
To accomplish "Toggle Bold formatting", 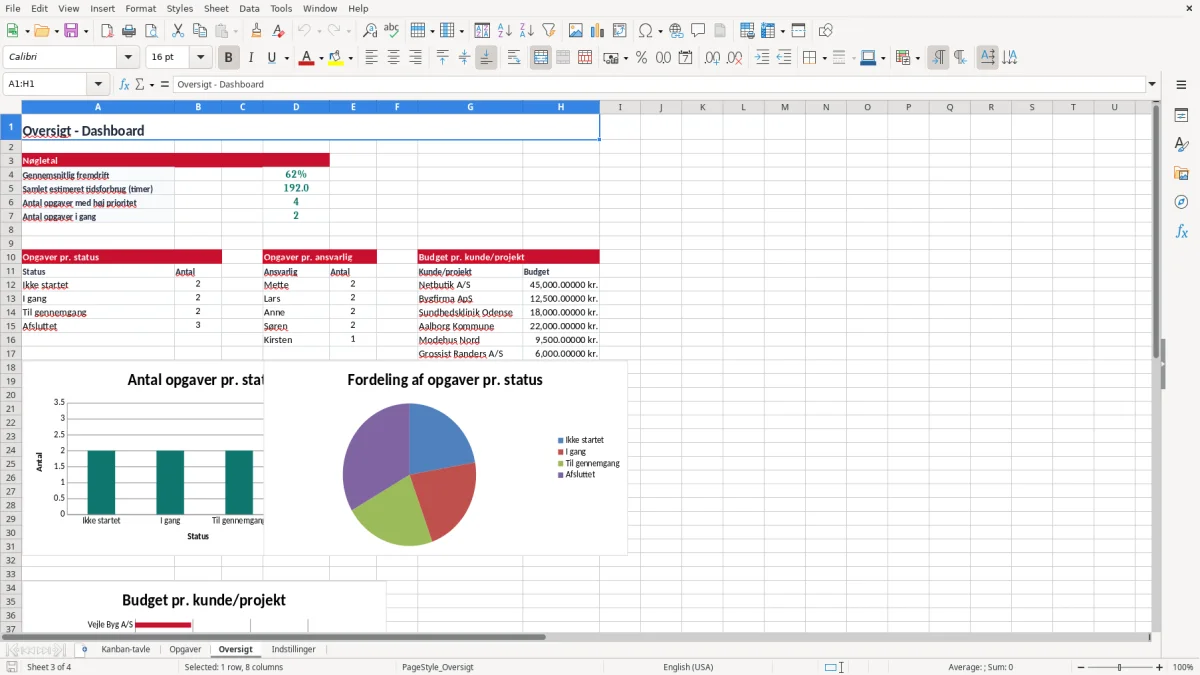I will (x=229, y=58).
